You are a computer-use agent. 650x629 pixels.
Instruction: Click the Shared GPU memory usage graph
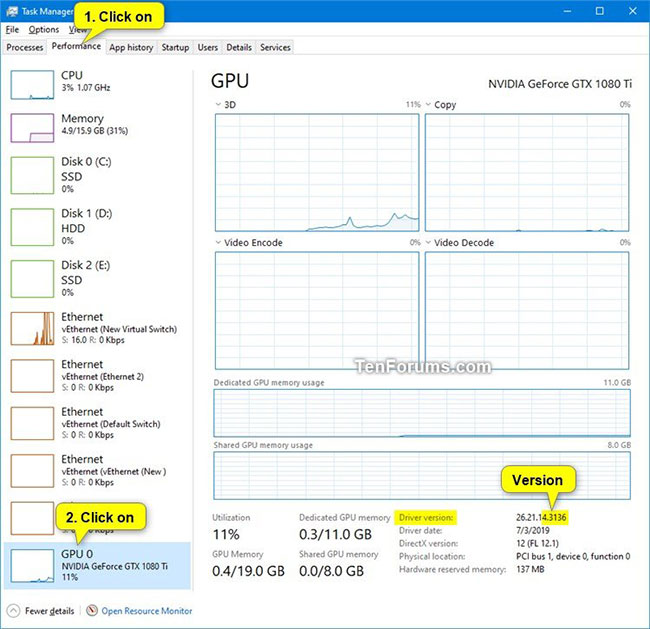click(x=422, y=476)
